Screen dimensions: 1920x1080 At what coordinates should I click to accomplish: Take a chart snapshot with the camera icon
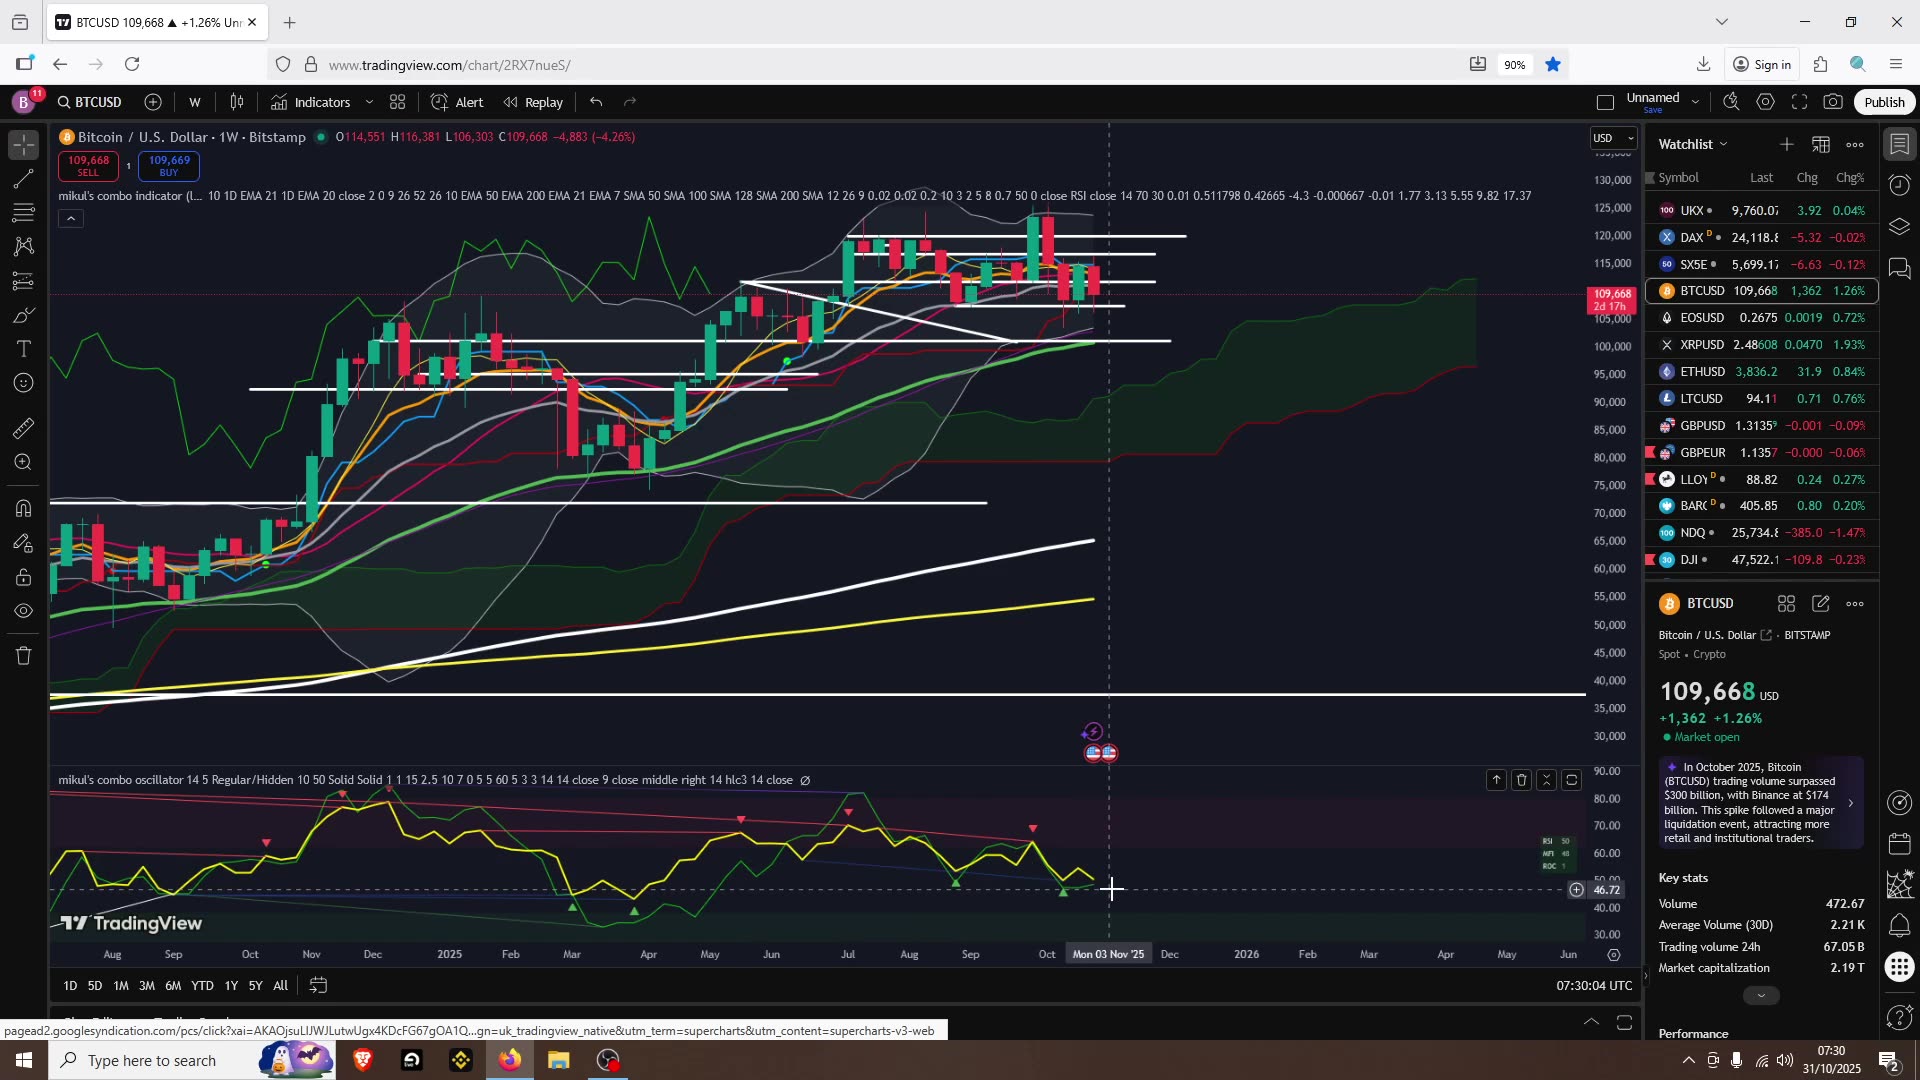pyautogui.click(x=1834, y=101)
